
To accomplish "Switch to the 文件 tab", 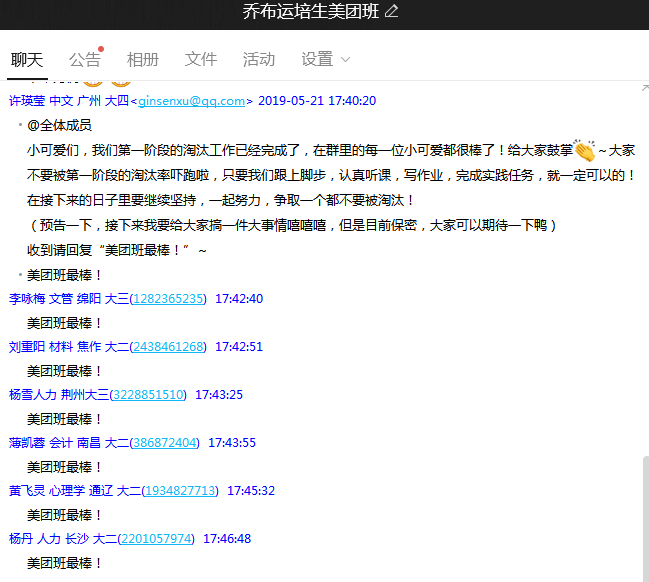I will coord(201,60).
